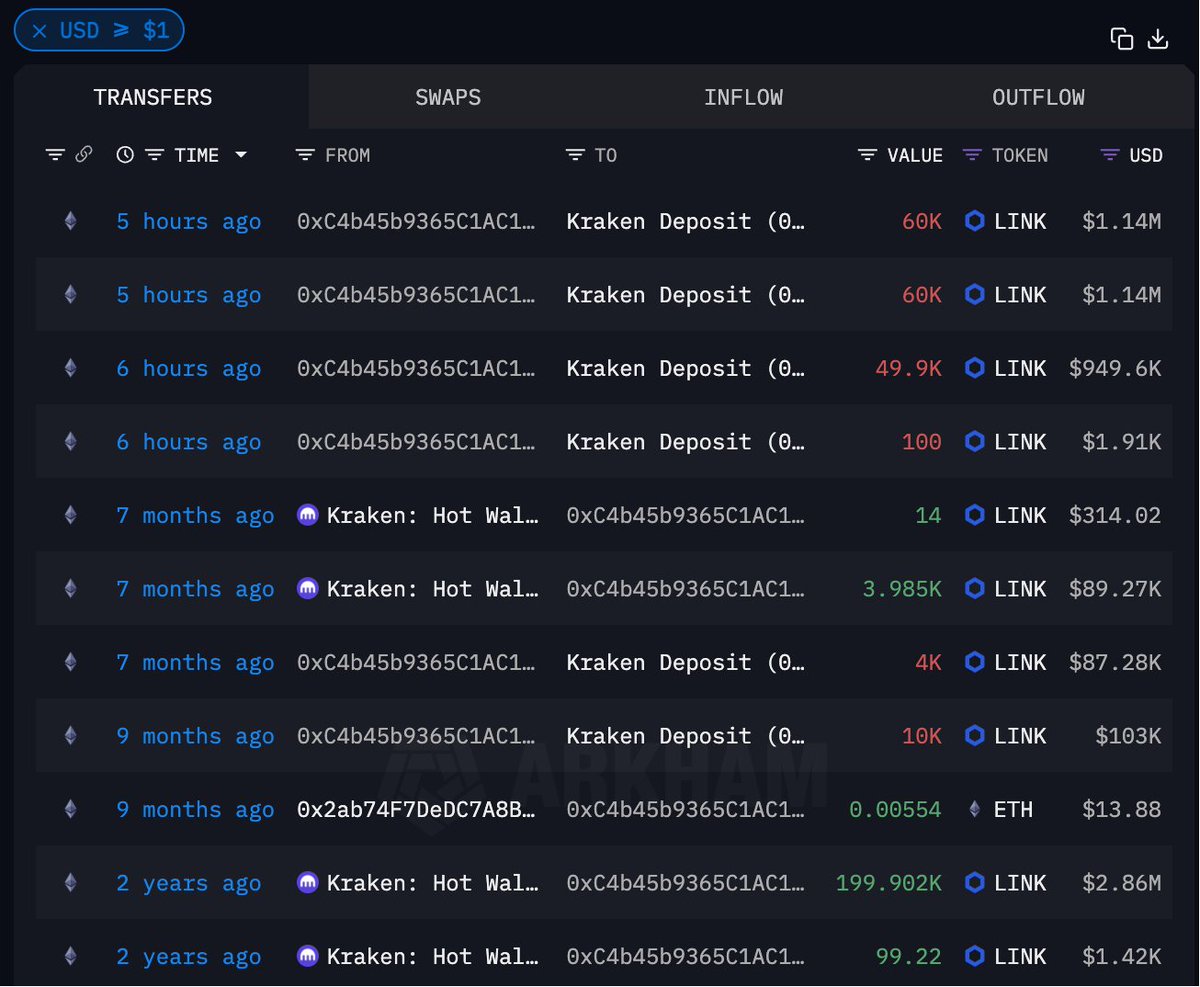
Task: Click Ethereum icon in $2.86M row
Action: pos(70,882)
